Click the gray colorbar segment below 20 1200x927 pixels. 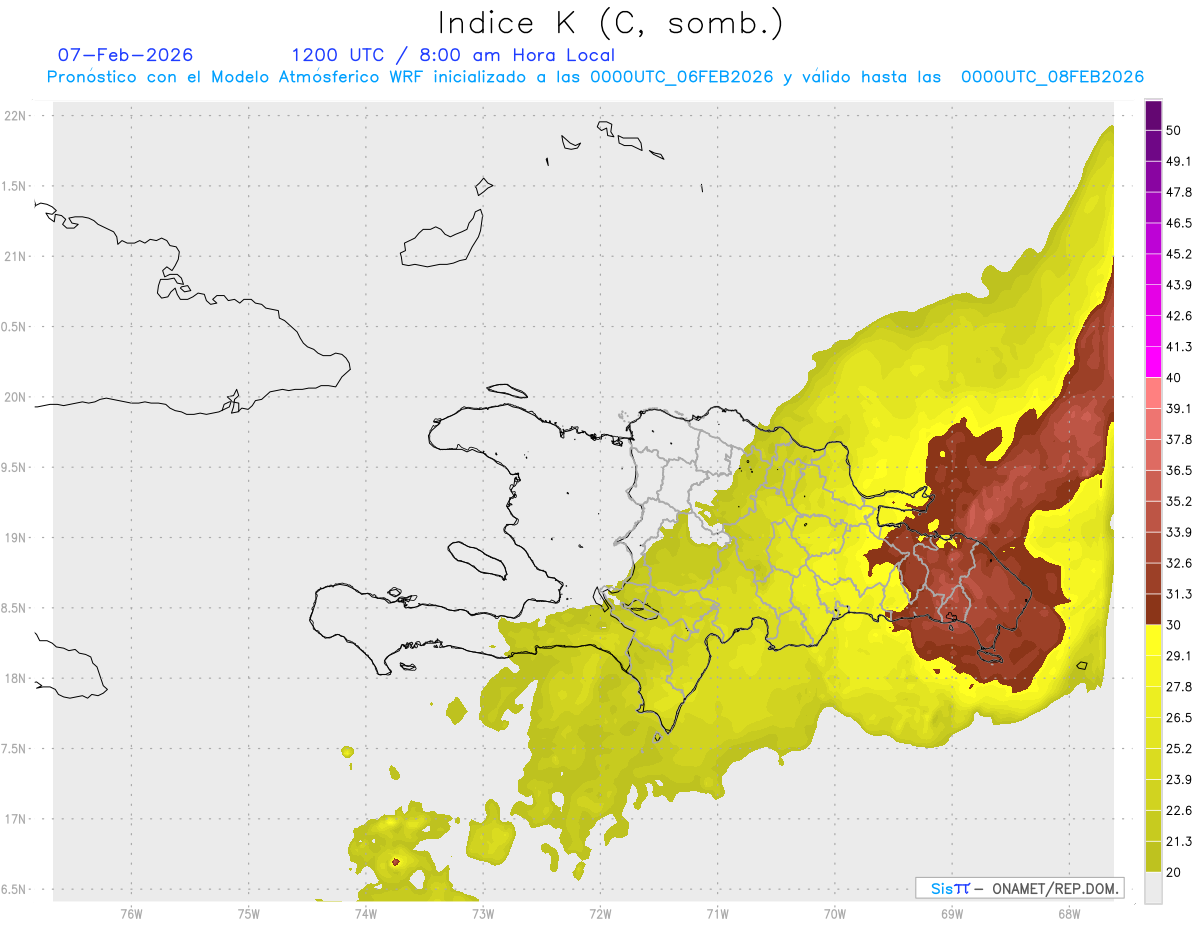pyautogui.click(x=1153, y=888)
